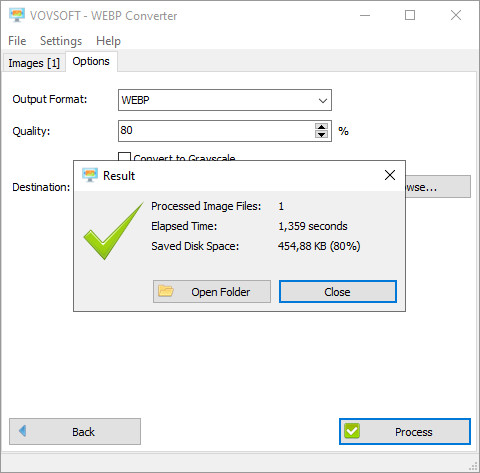480x473 pixels.
Task: Click the Close button in Result dialog
Action: click(338, 292)
